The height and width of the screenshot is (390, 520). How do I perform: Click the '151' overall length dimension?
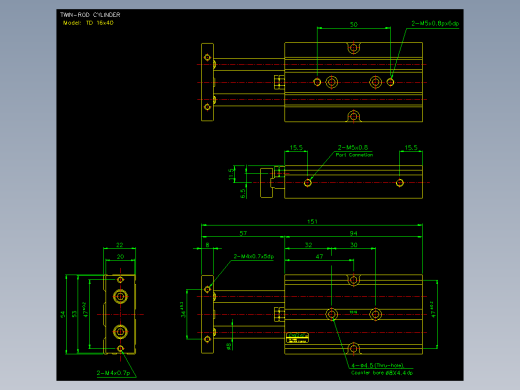pyautogui.click(x=312, y=221)
